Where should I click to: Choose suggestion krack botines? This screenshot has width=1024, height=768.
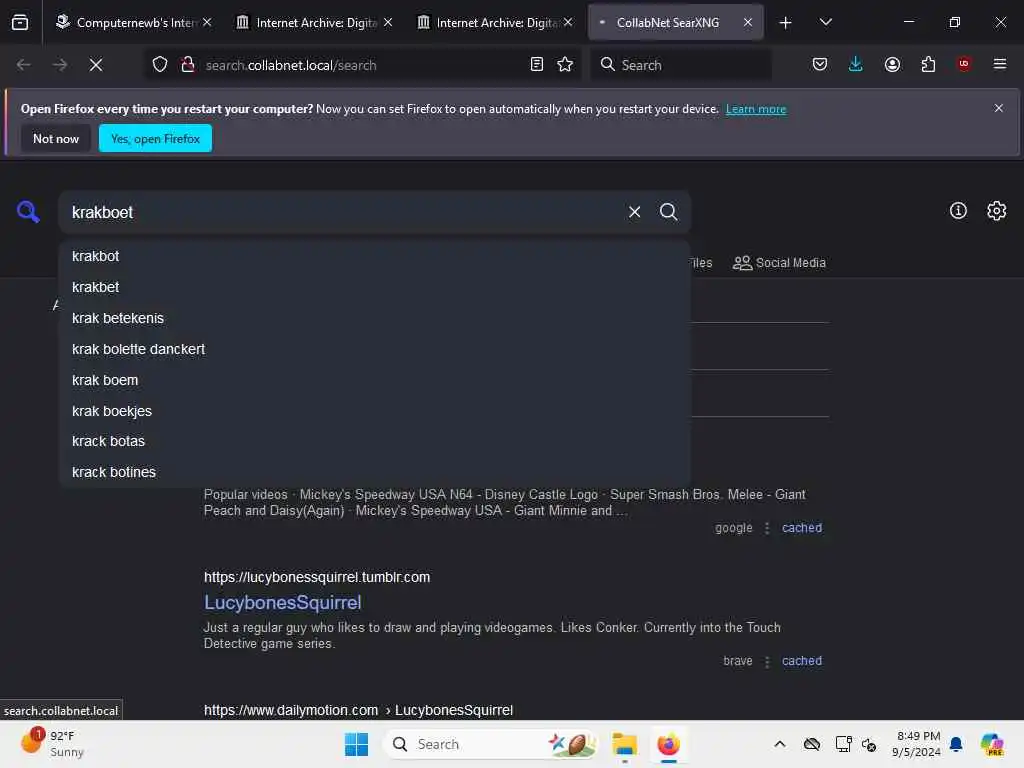pos(375,472)
